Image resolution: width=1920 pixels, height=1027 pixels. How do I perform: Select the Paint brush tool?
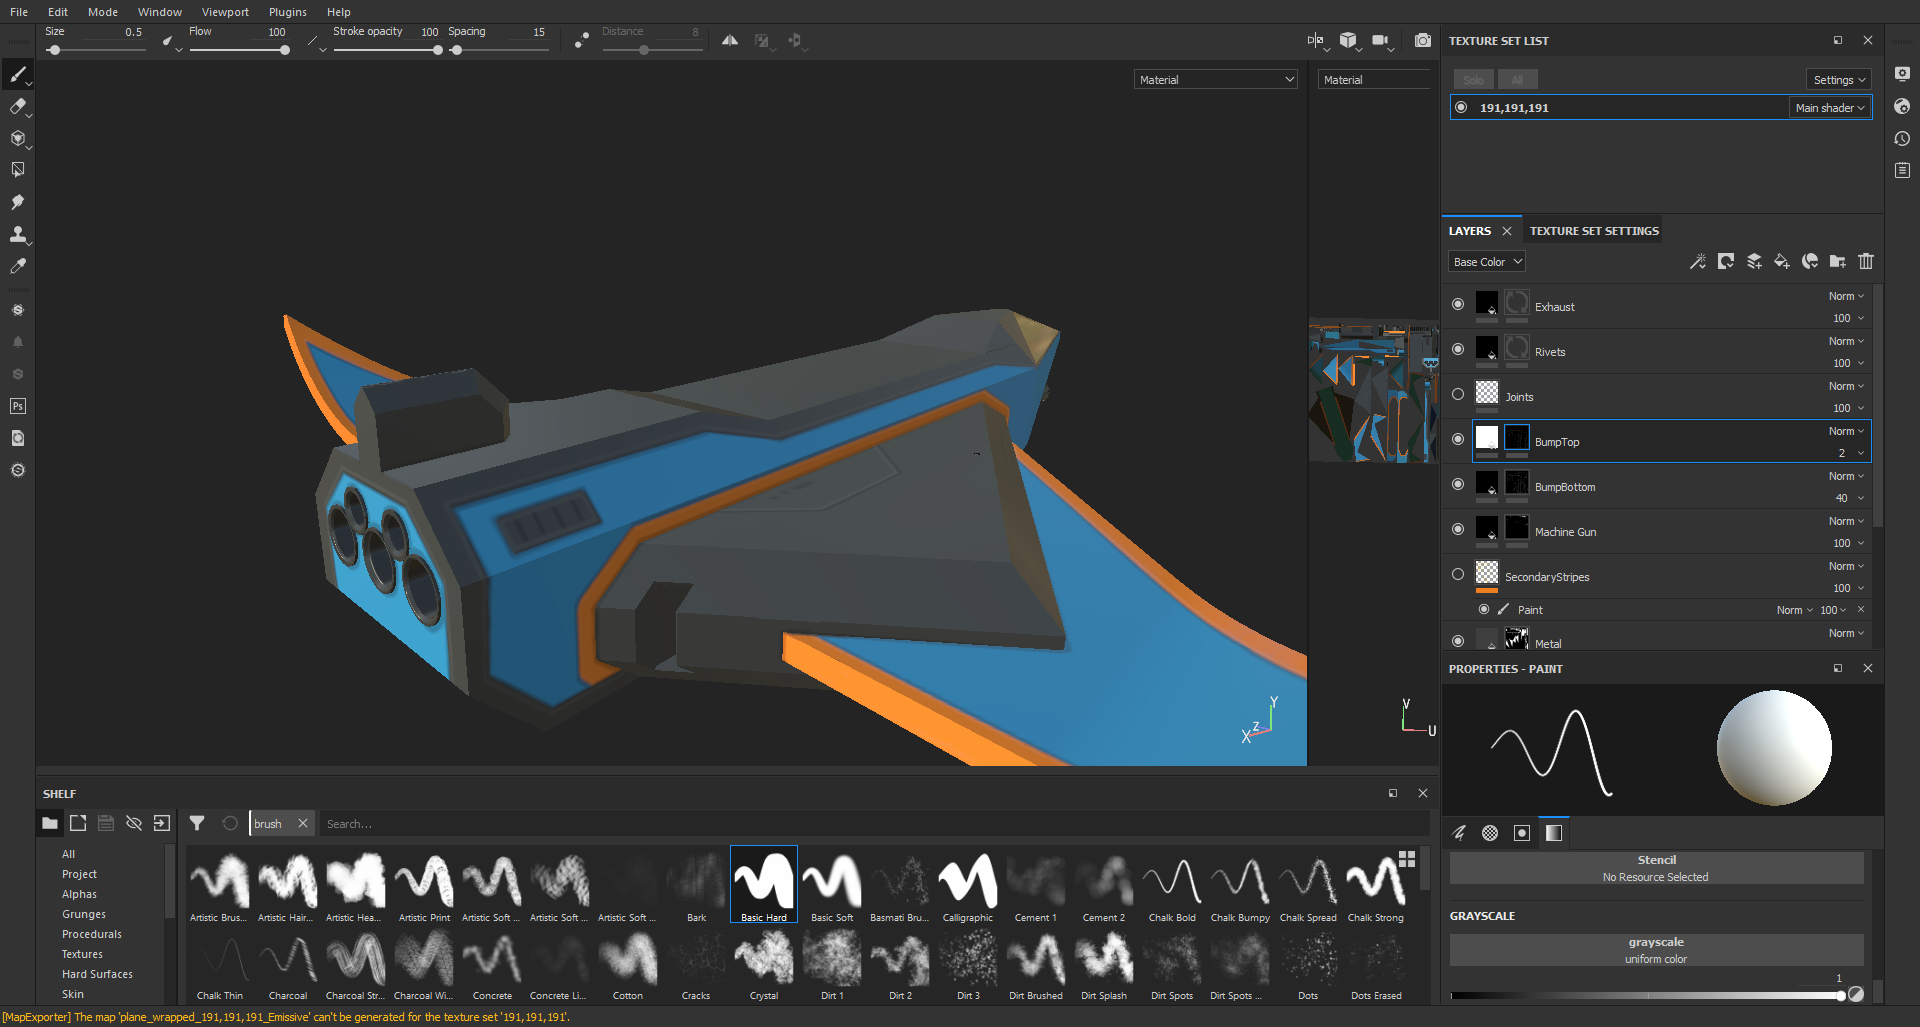(x=17, y=75)
